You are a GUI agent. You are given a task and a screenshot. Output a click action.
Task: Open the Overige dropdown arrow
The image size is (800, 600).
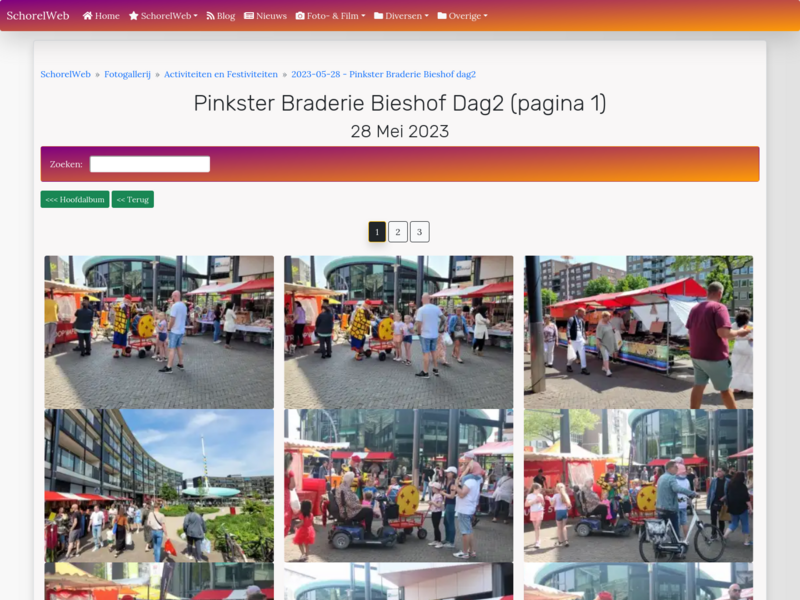[x=486, y=17]
